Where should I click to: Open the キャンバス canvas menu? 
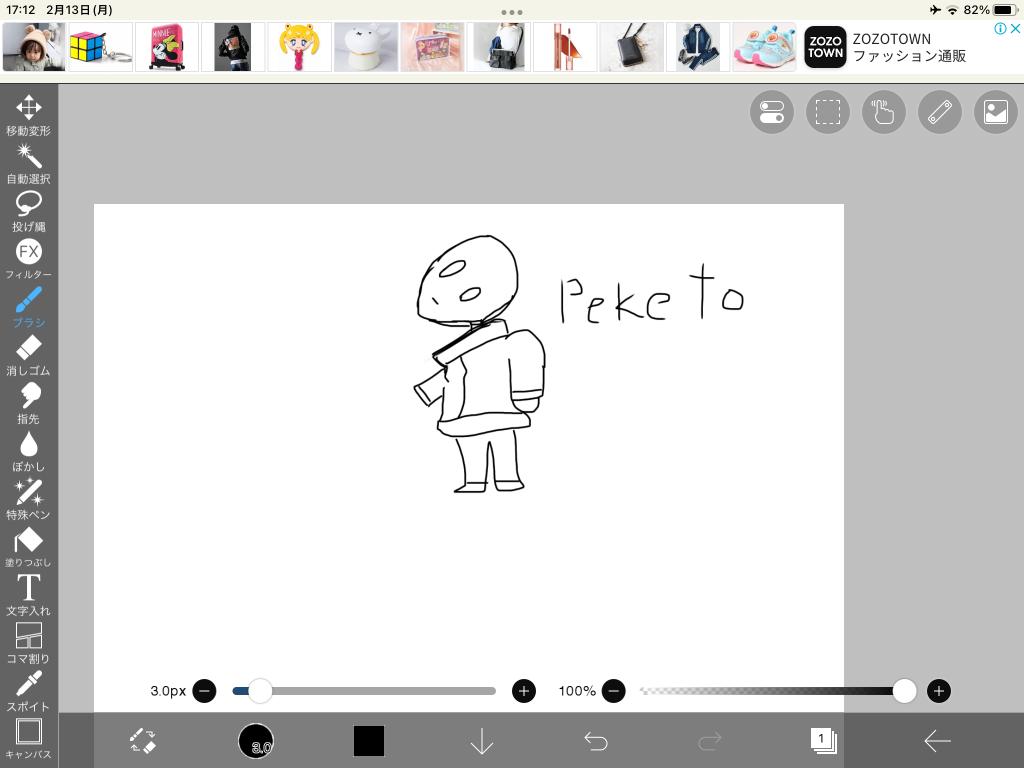[28, 738]
